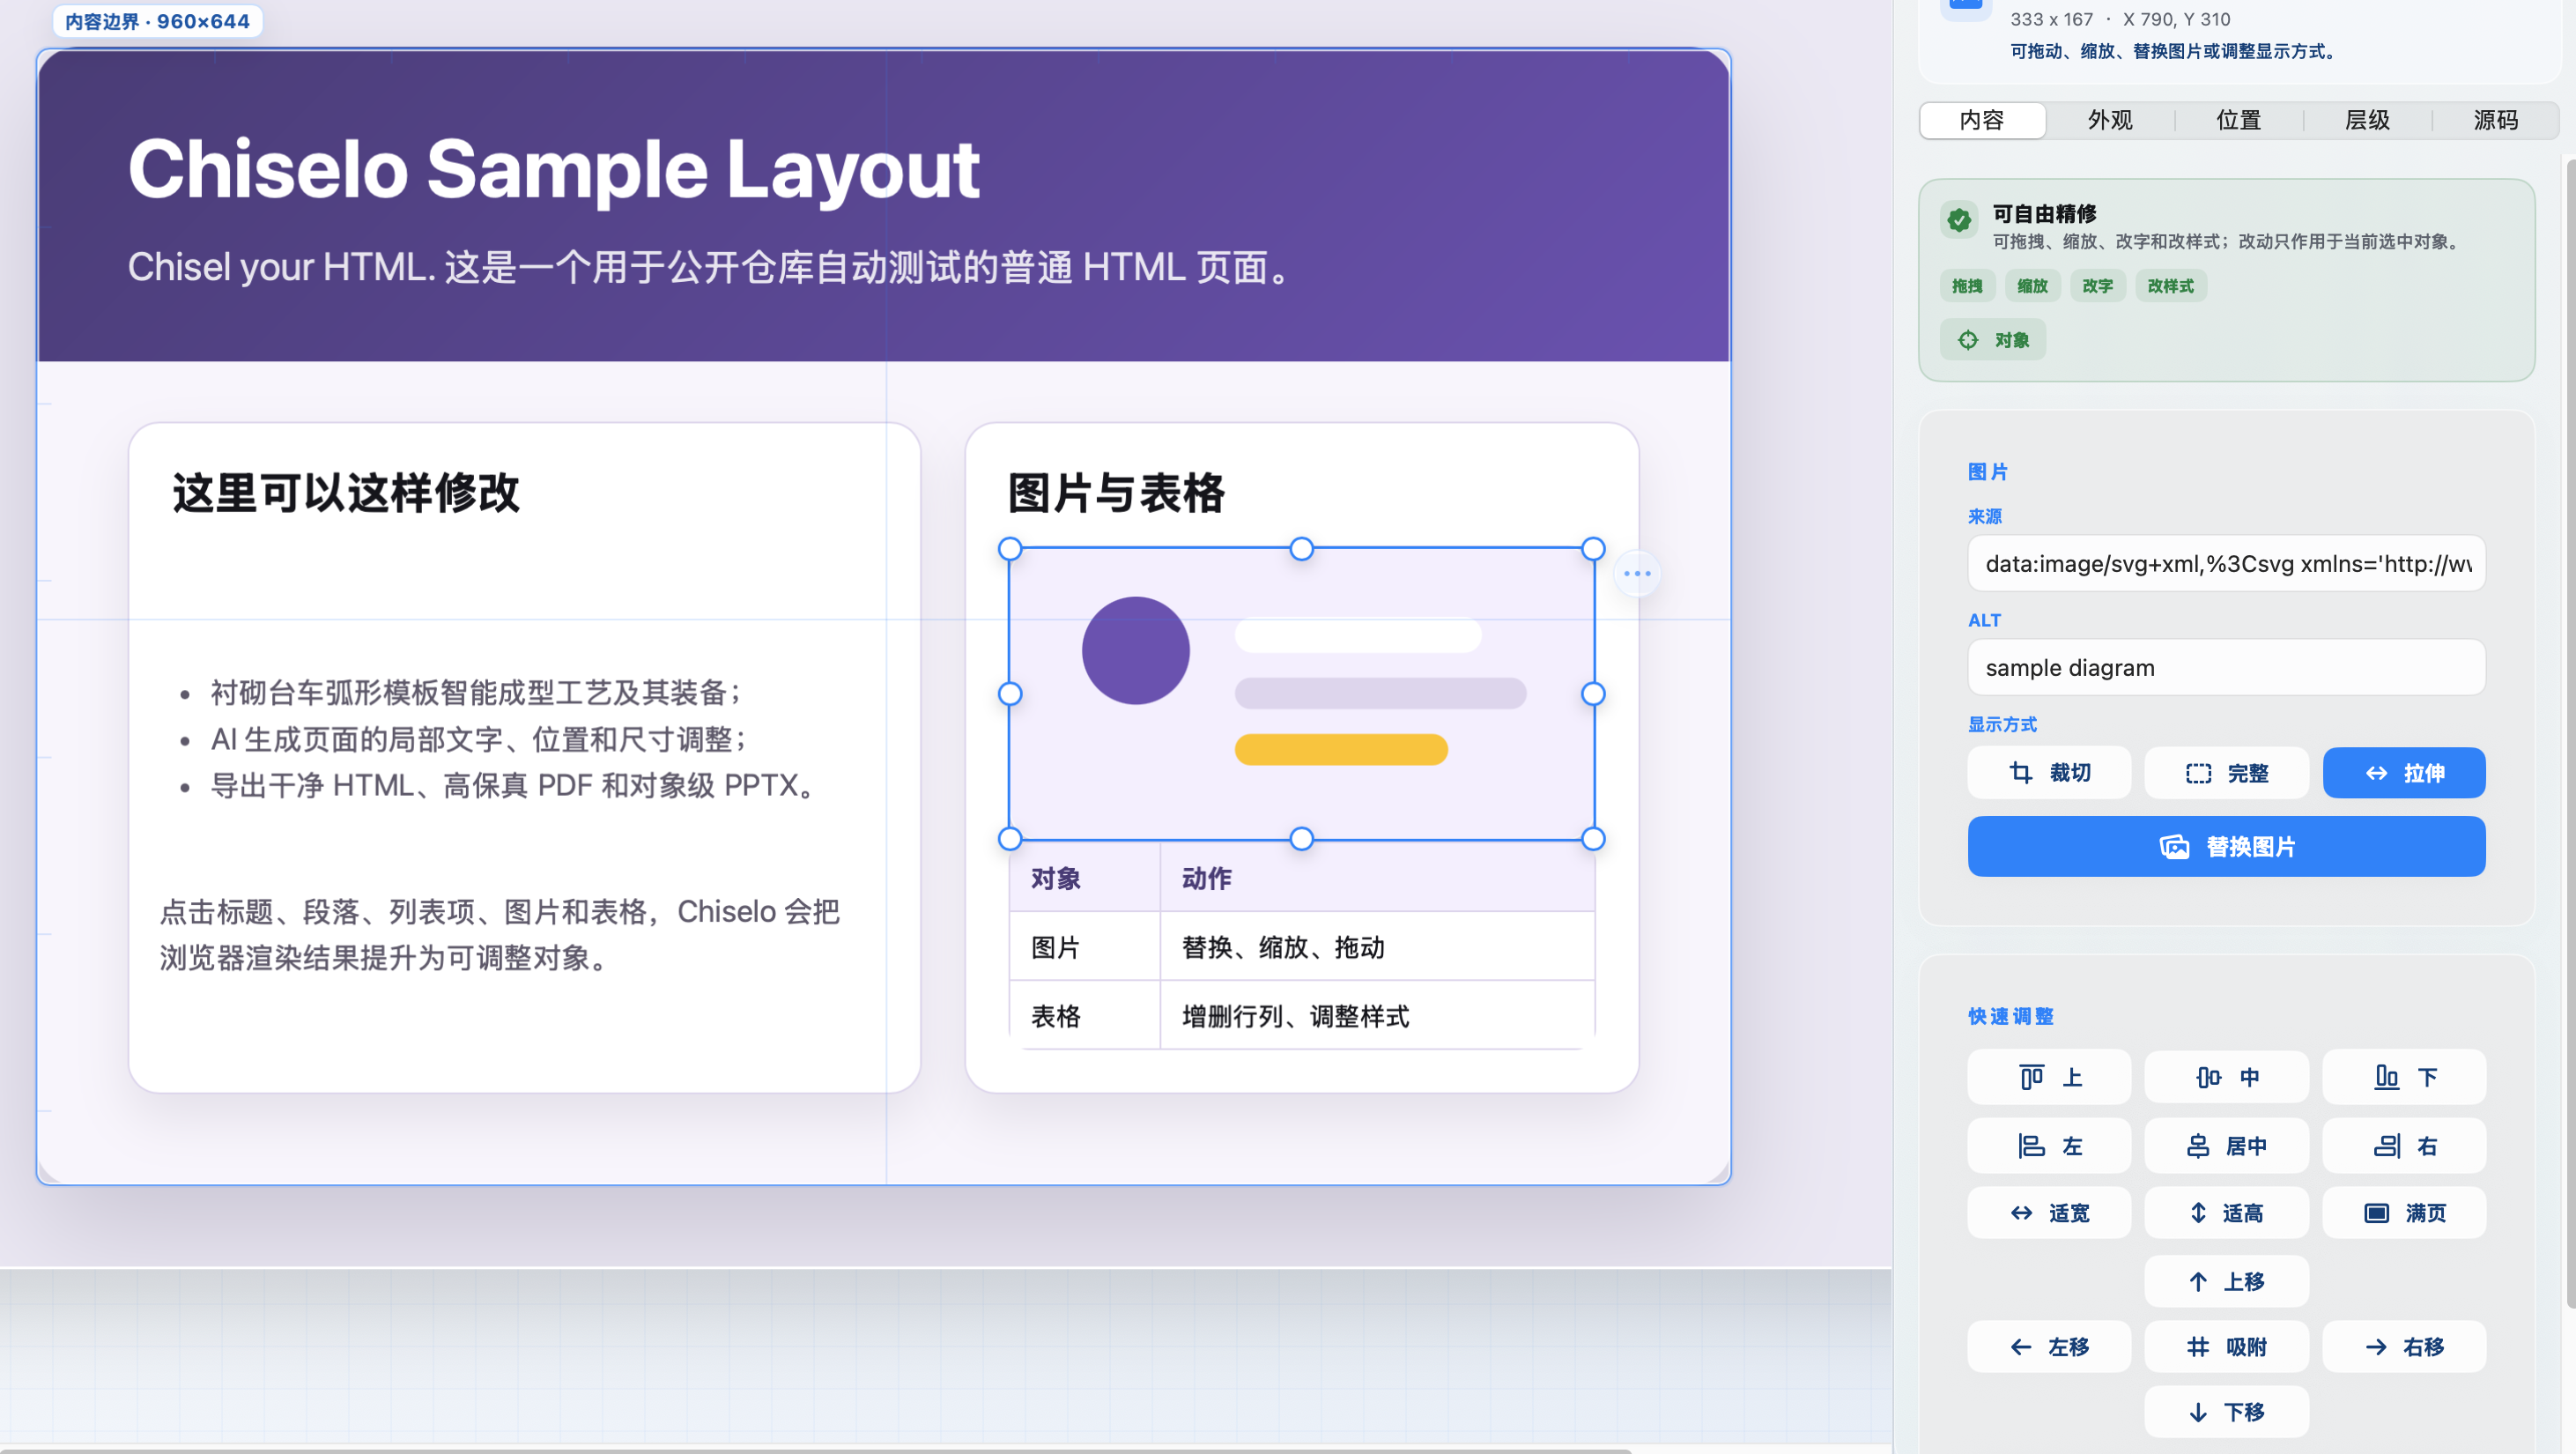This screenshot has width=2576, height=1454.
Task: Align vertical middle with 中 button
Action: [2226, 1077]
